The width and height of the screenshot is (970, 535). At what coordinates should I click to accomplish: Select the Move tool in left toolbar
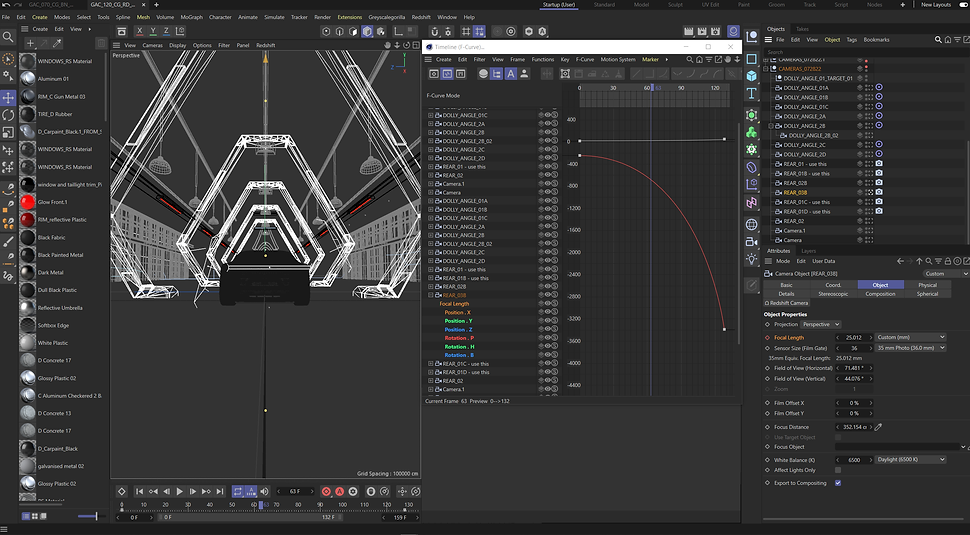(8, 97)
